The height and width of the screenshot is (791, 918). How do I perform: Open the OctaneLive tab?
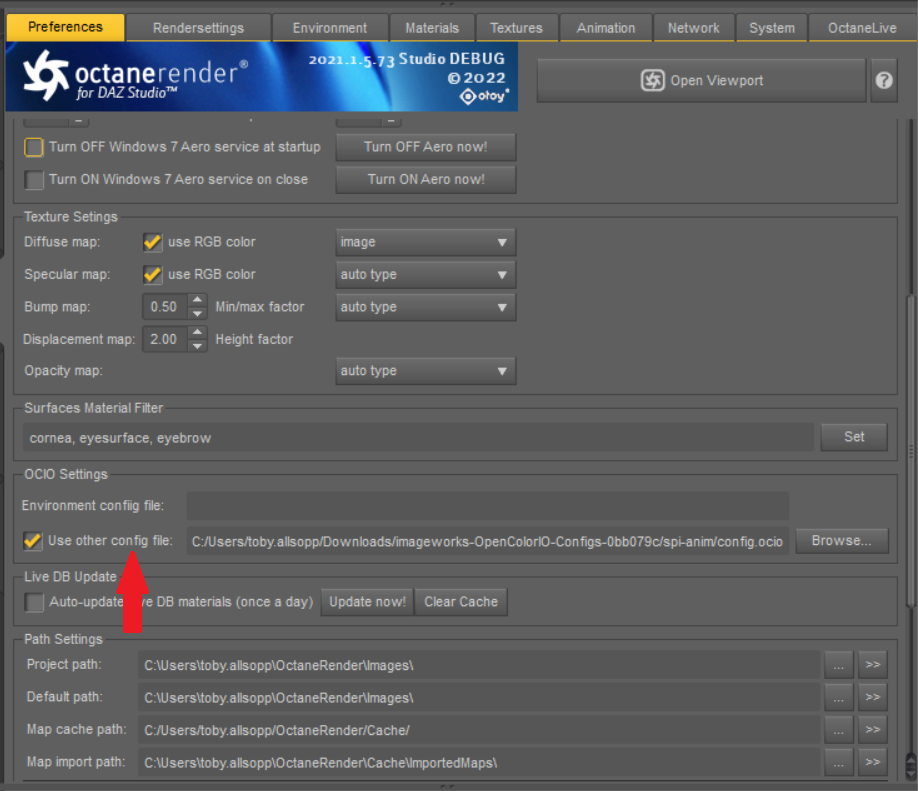[x=862, y=28]
